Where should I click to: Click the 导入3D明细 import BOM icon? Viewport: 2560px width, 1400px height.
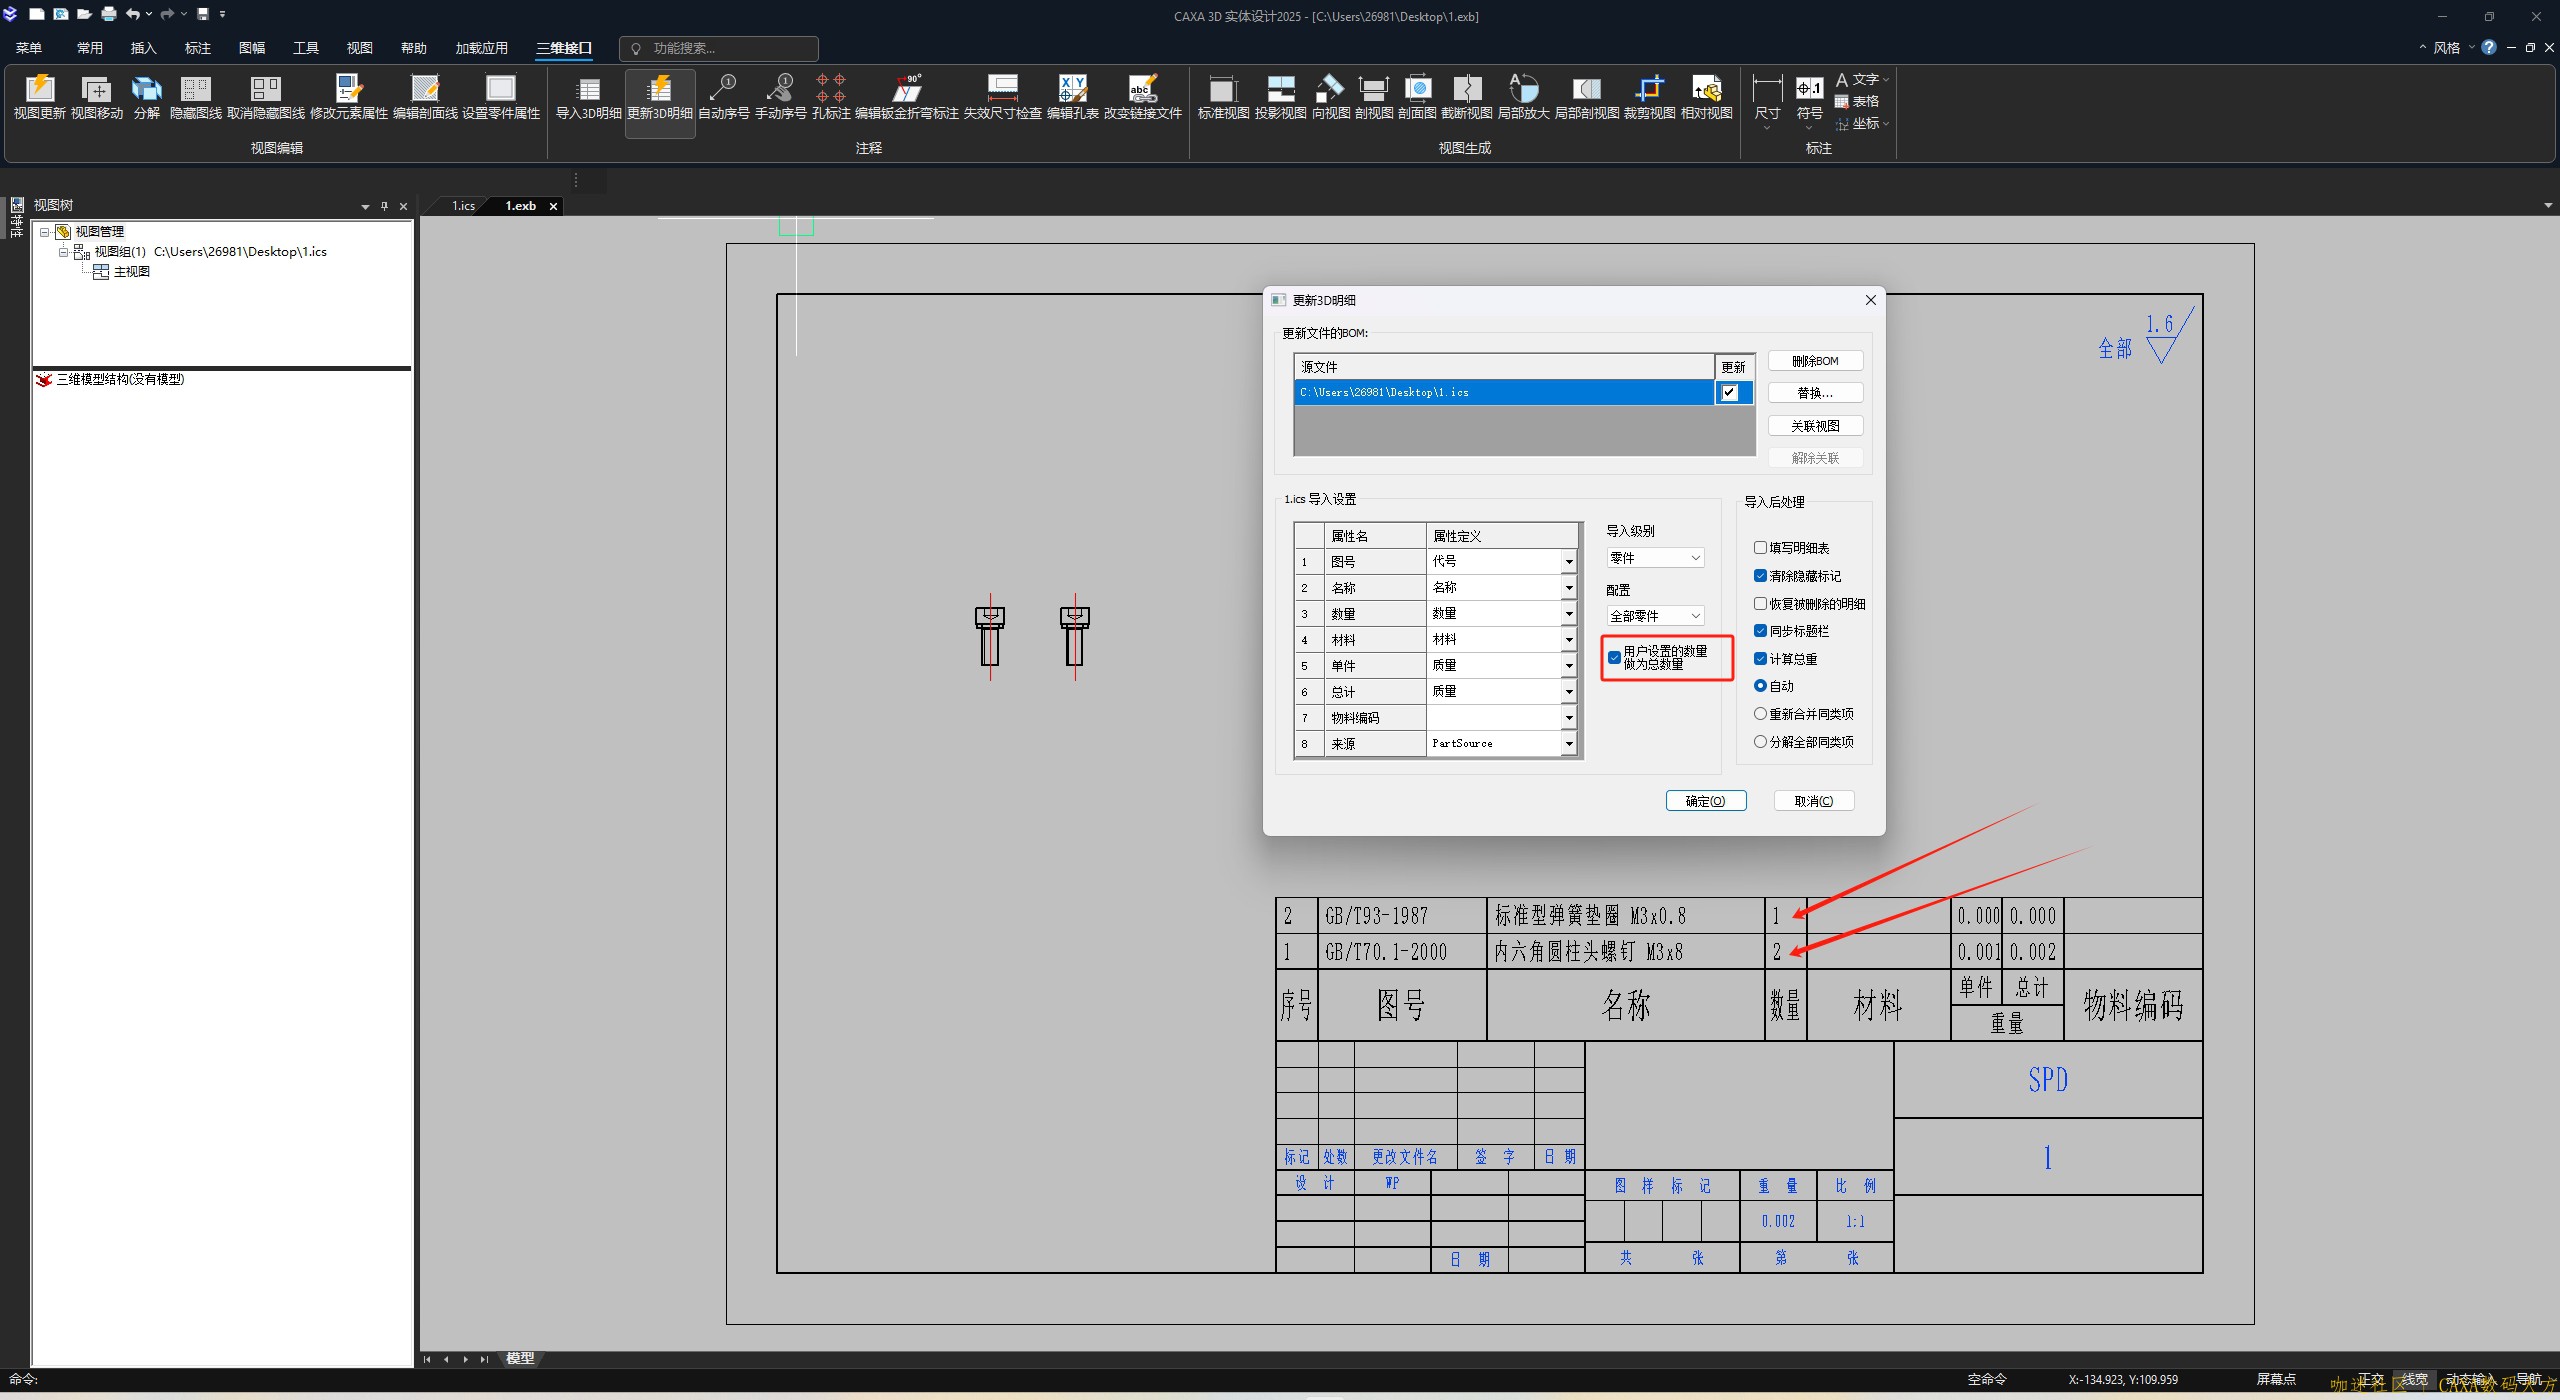589,97
